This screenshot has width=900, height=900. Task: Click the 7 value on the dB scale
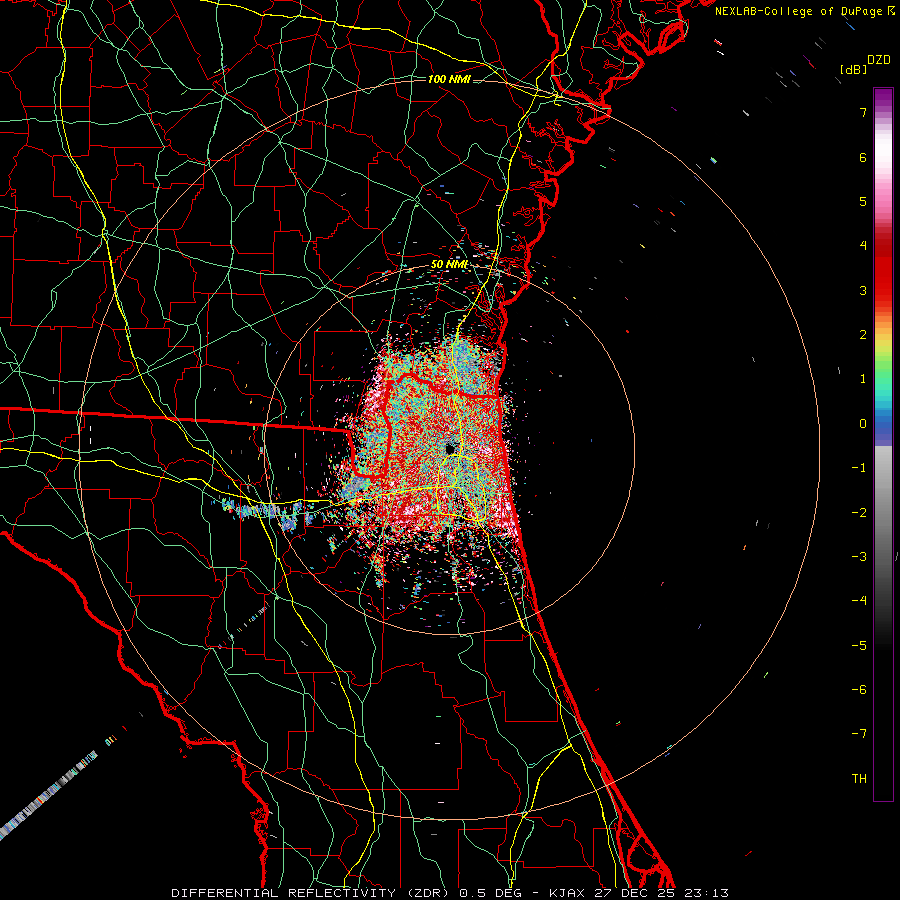[x=863, y=112]
